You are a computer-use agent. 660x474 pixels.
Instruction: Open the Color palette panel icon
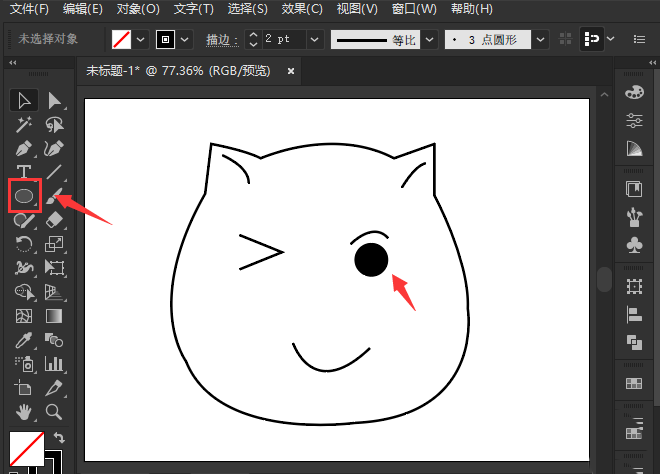click(x=633, y=93)
